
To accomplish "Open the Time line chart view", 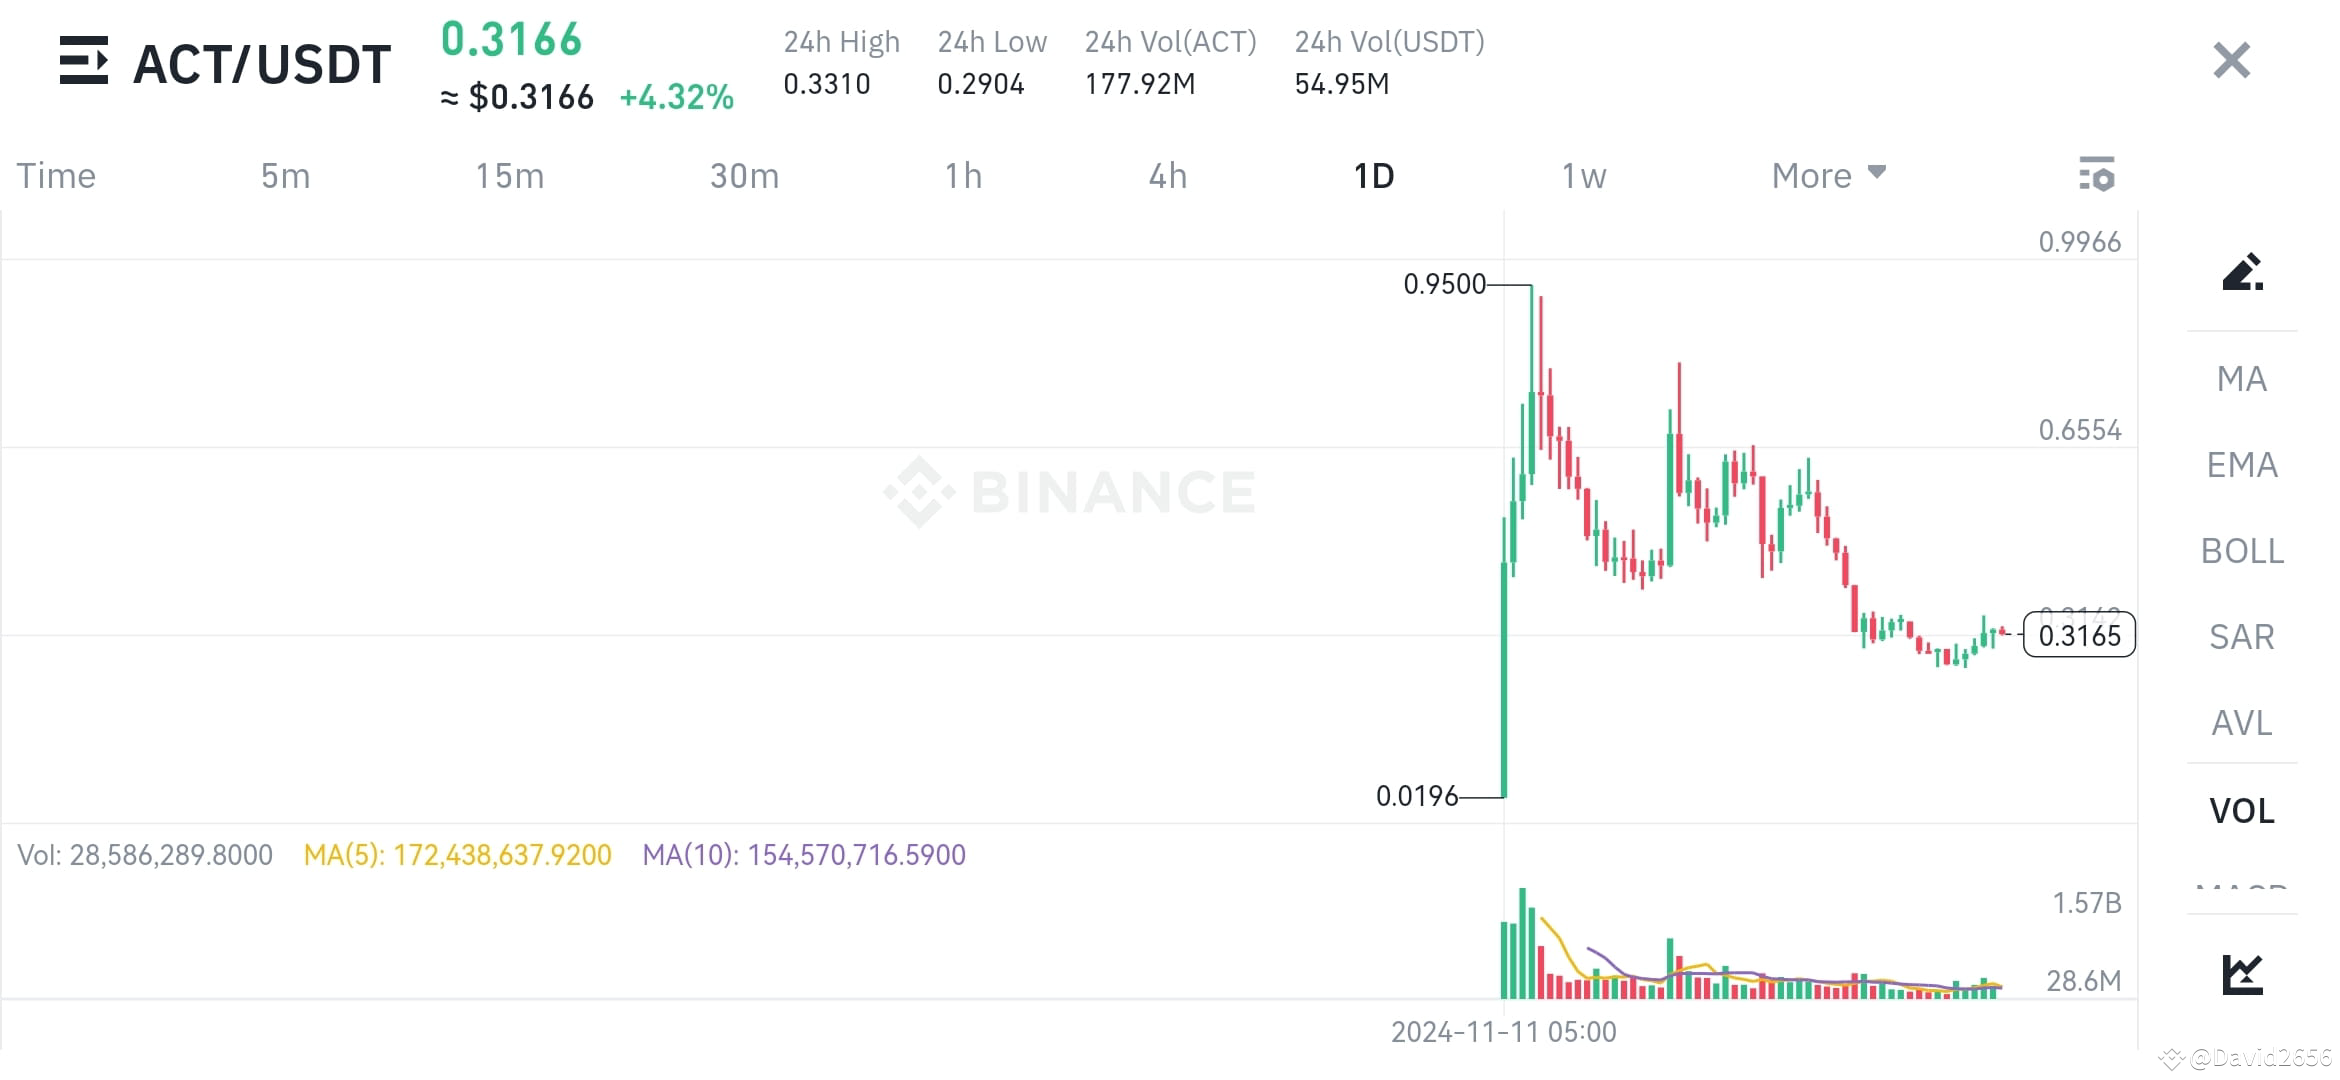I will coord(55,174).
